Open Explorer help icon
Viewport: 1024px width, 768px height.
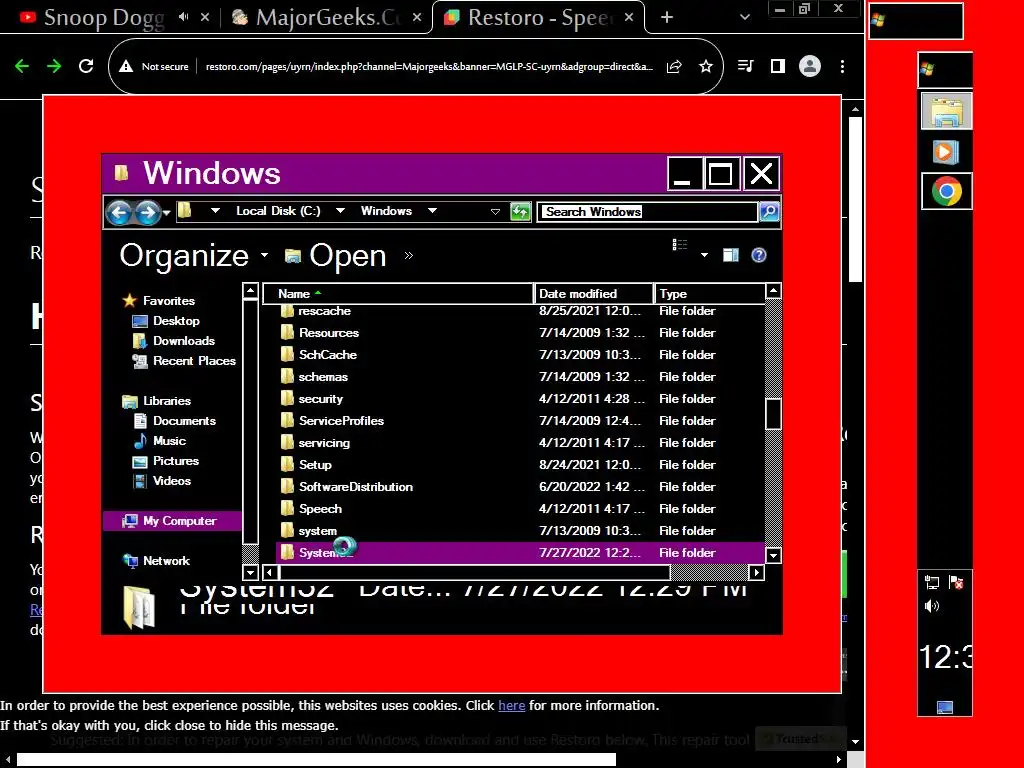pyautogui.click(x=758, y=255)
